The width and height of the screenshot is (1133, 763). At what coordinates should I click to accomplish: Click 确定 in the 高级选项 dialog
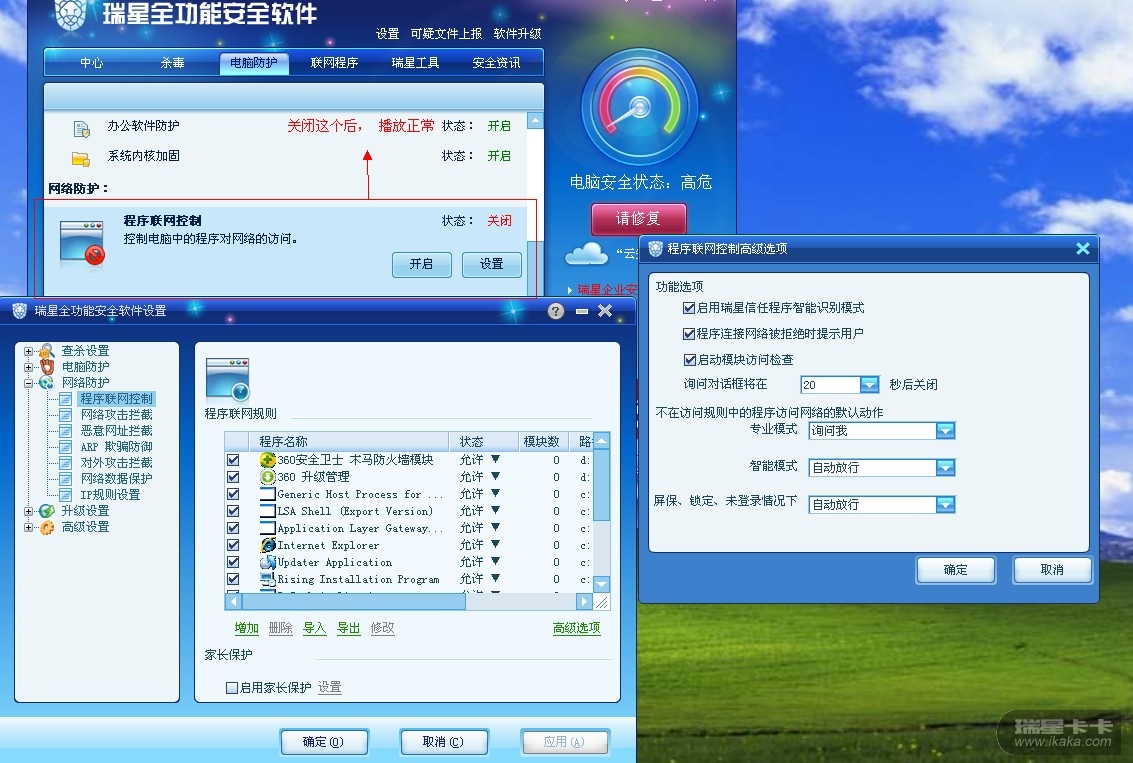click(x=955, y=570)
